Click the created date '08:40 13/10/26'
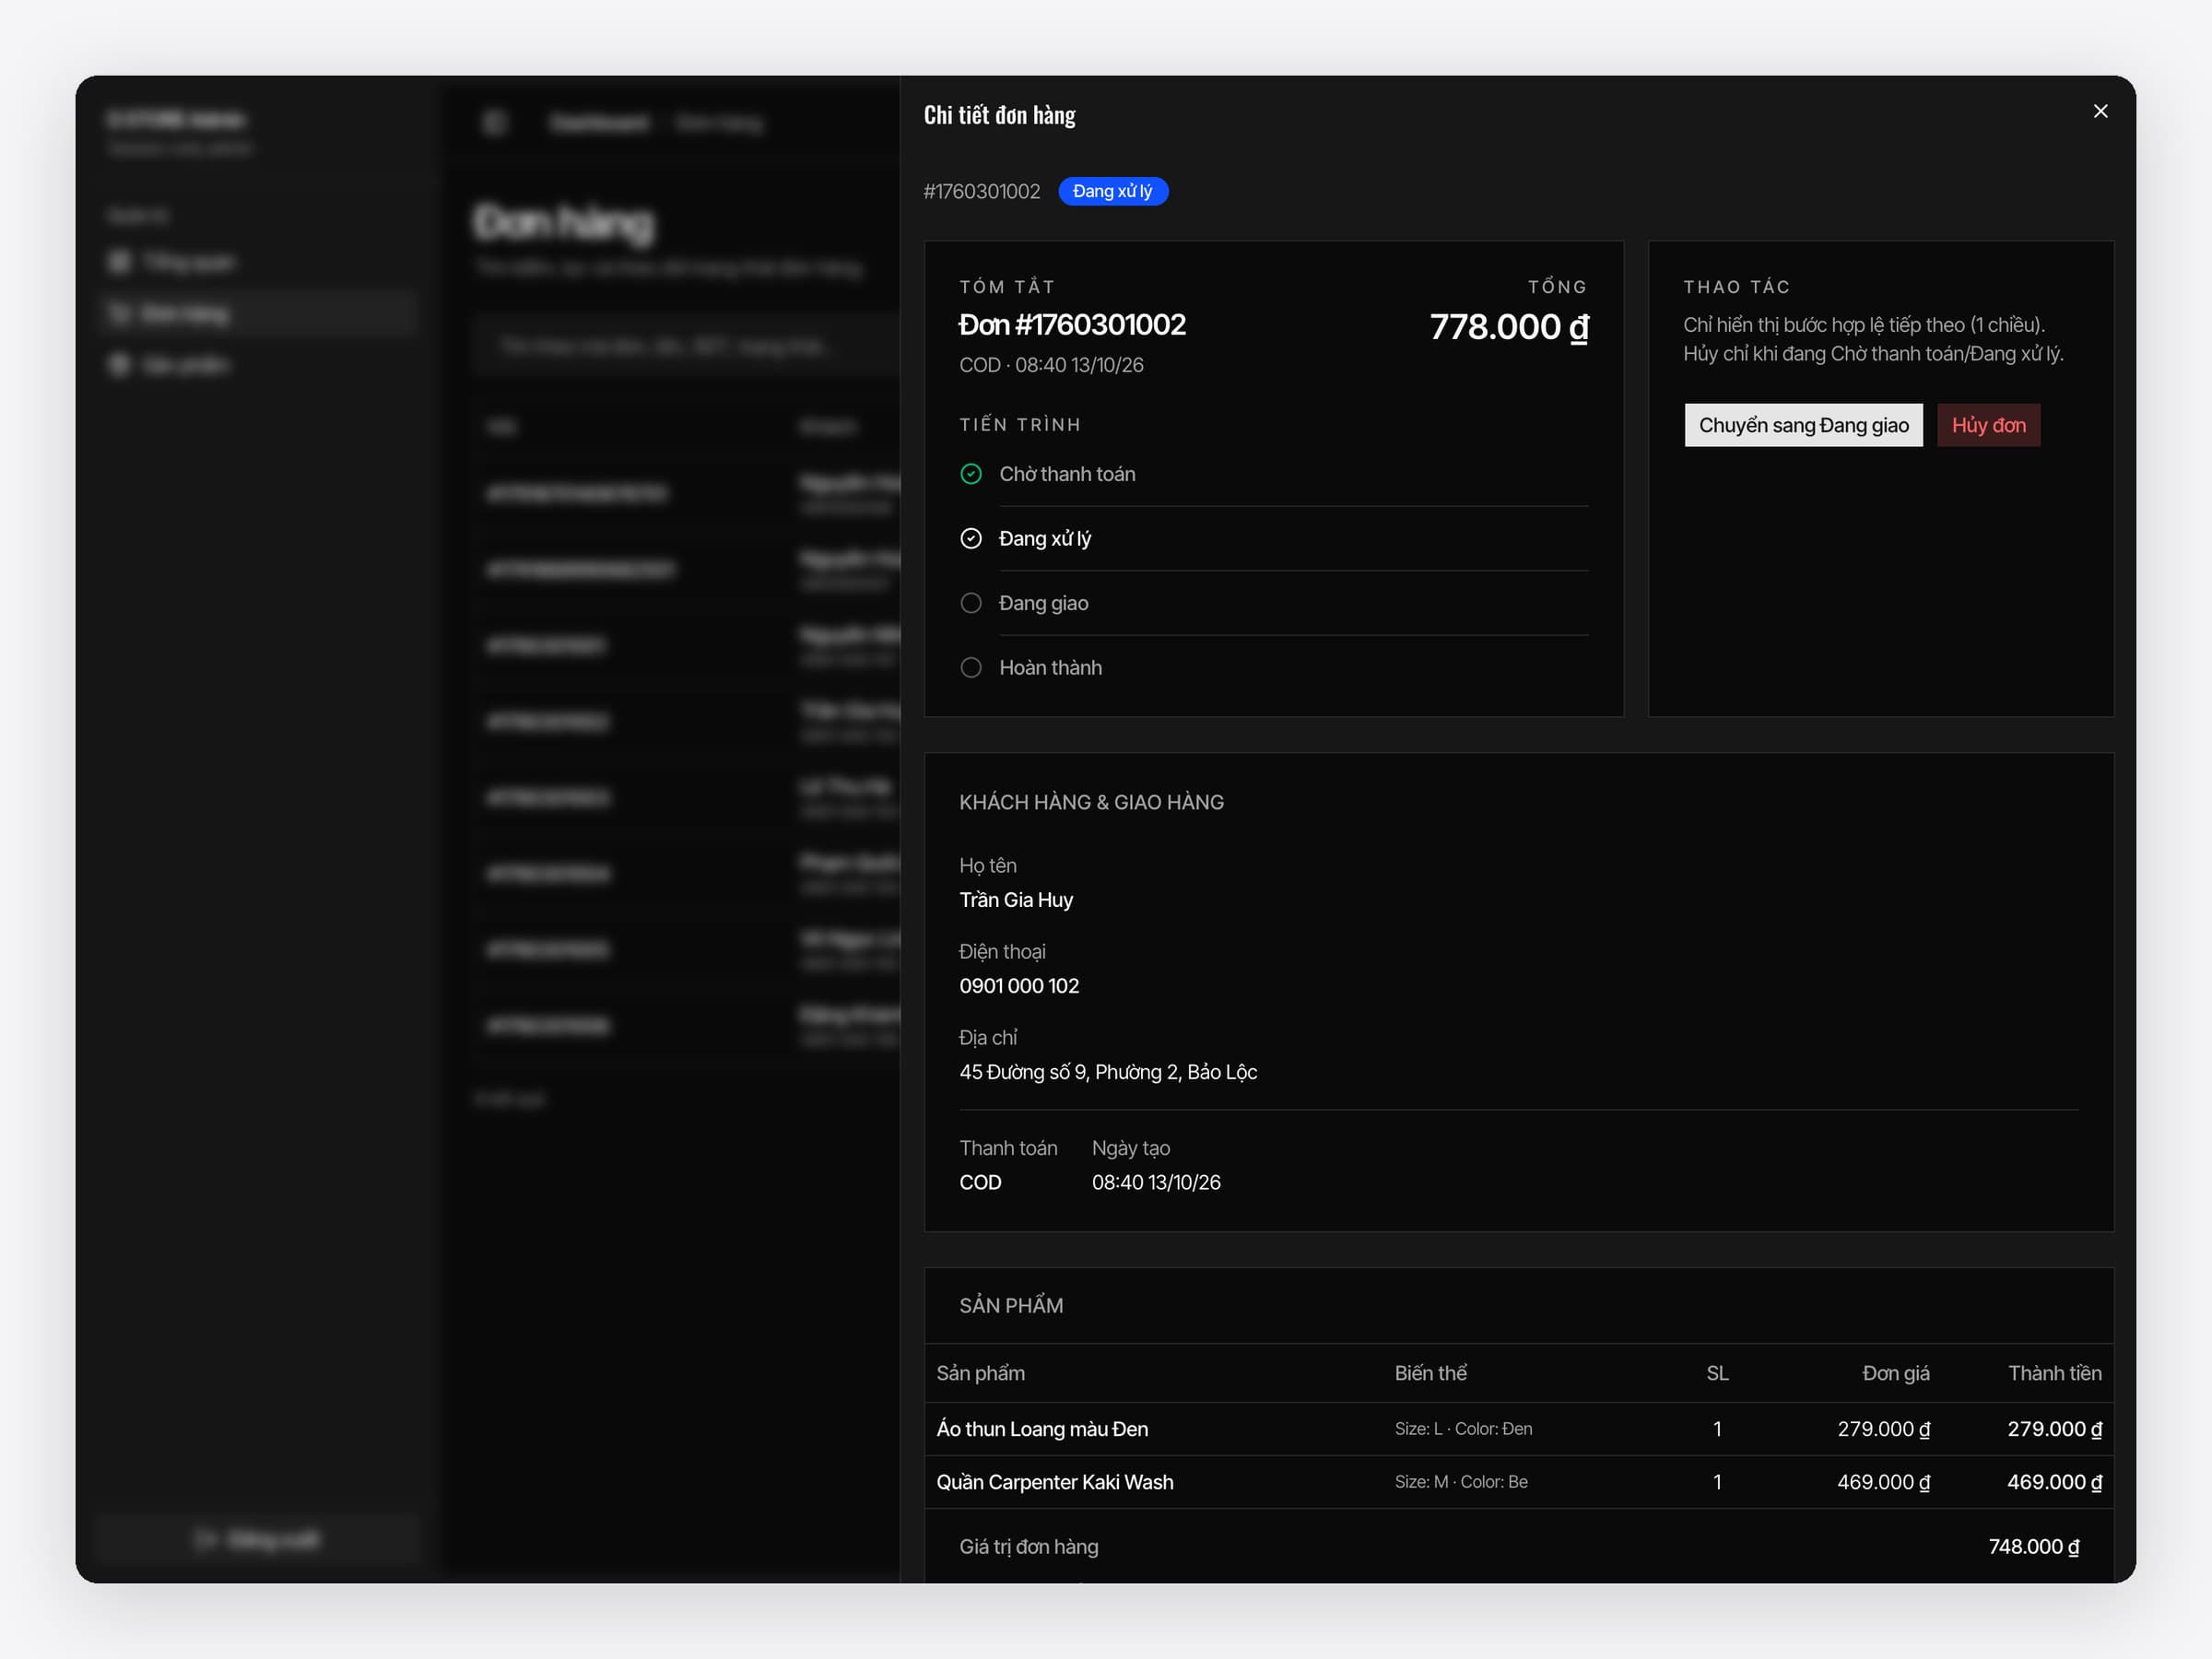Image resolution: width=2212 pixels, height=1659 pixels. click(x=1156, y=1182)
